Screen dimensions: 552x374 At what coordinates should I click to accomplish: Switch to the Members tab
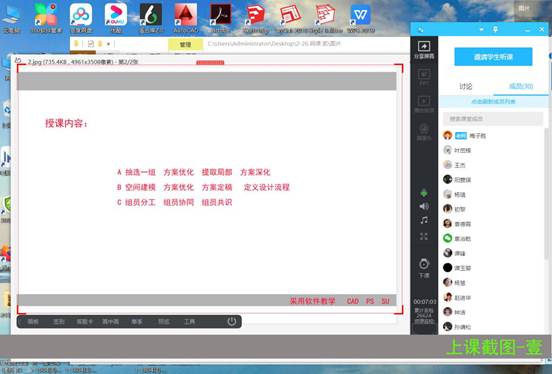(521, 86)
